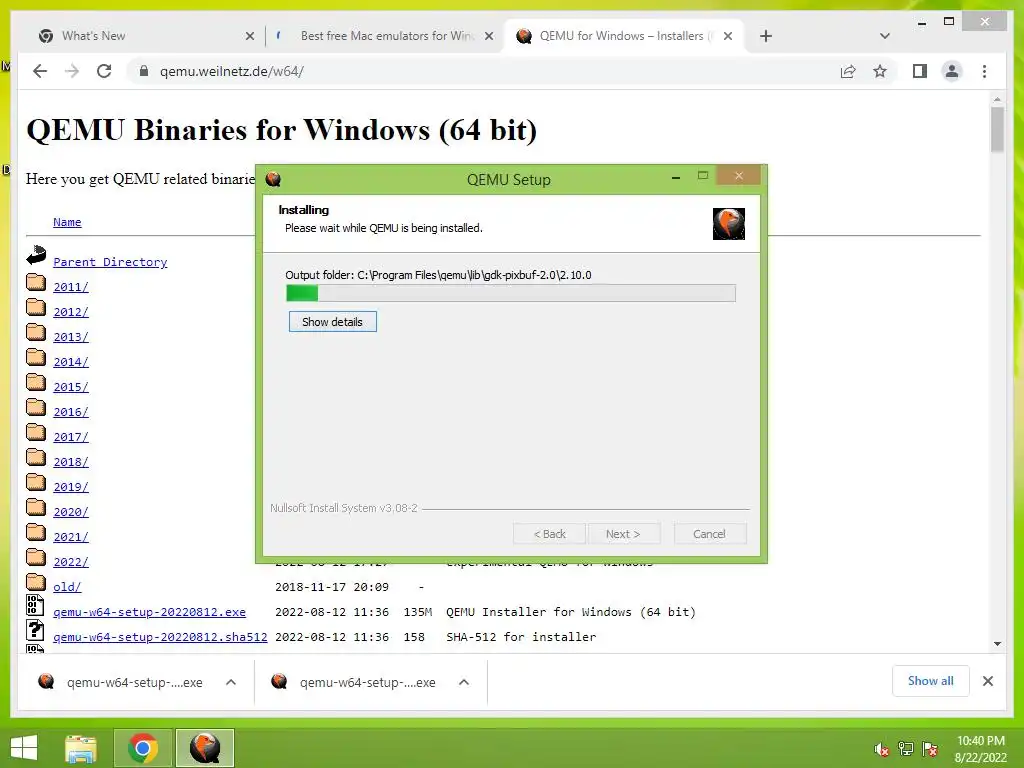Click the Chrome taskbar icon
1024x768 pixels.
[143, 748]
